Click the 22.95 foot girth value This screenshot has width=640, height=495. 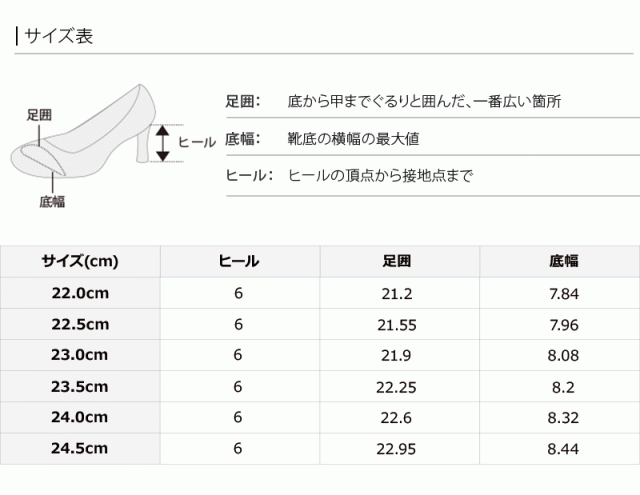[398, 449]
